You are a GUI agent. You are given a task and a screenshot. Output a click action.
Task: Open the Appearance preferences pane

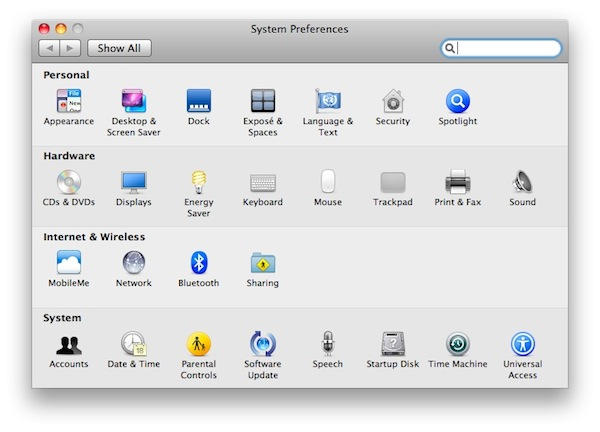pos(69,101)
